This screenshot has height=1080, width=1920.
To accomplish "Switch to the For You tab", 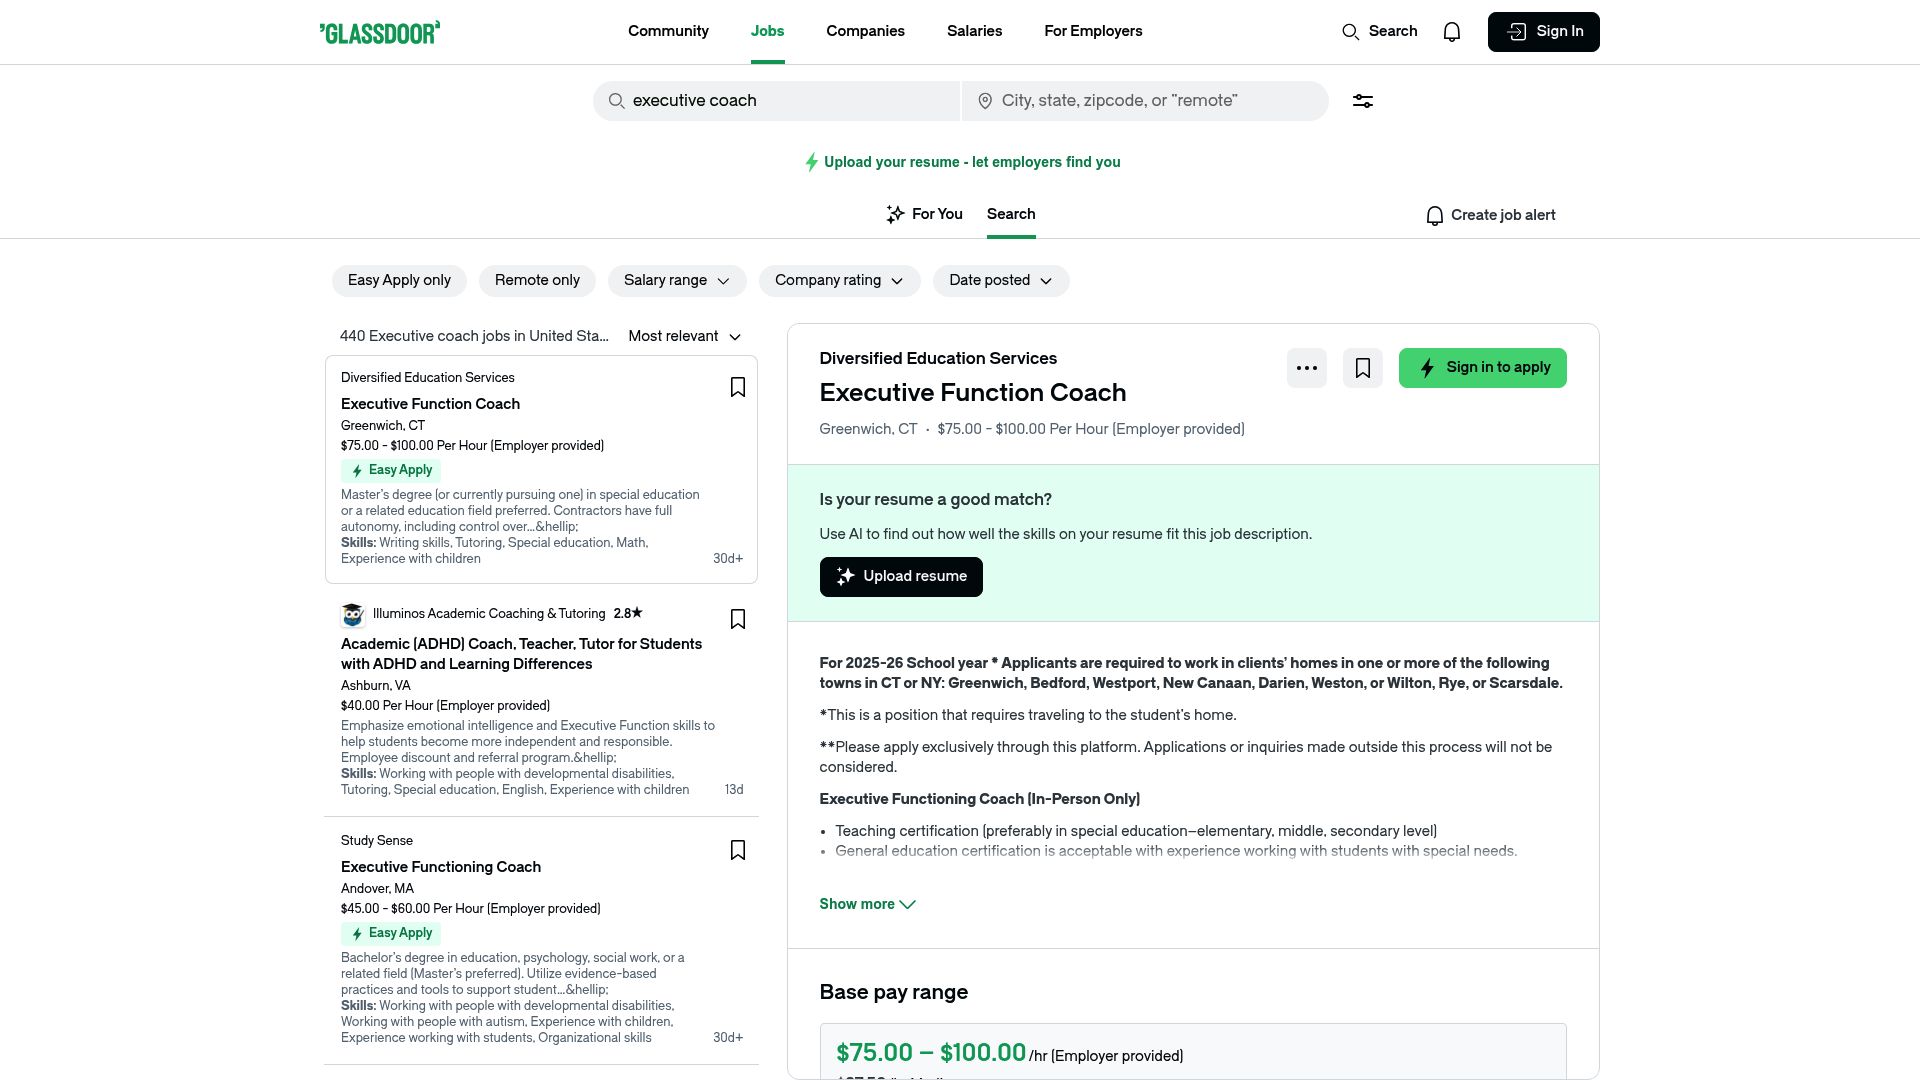I will tap(925, 214).
